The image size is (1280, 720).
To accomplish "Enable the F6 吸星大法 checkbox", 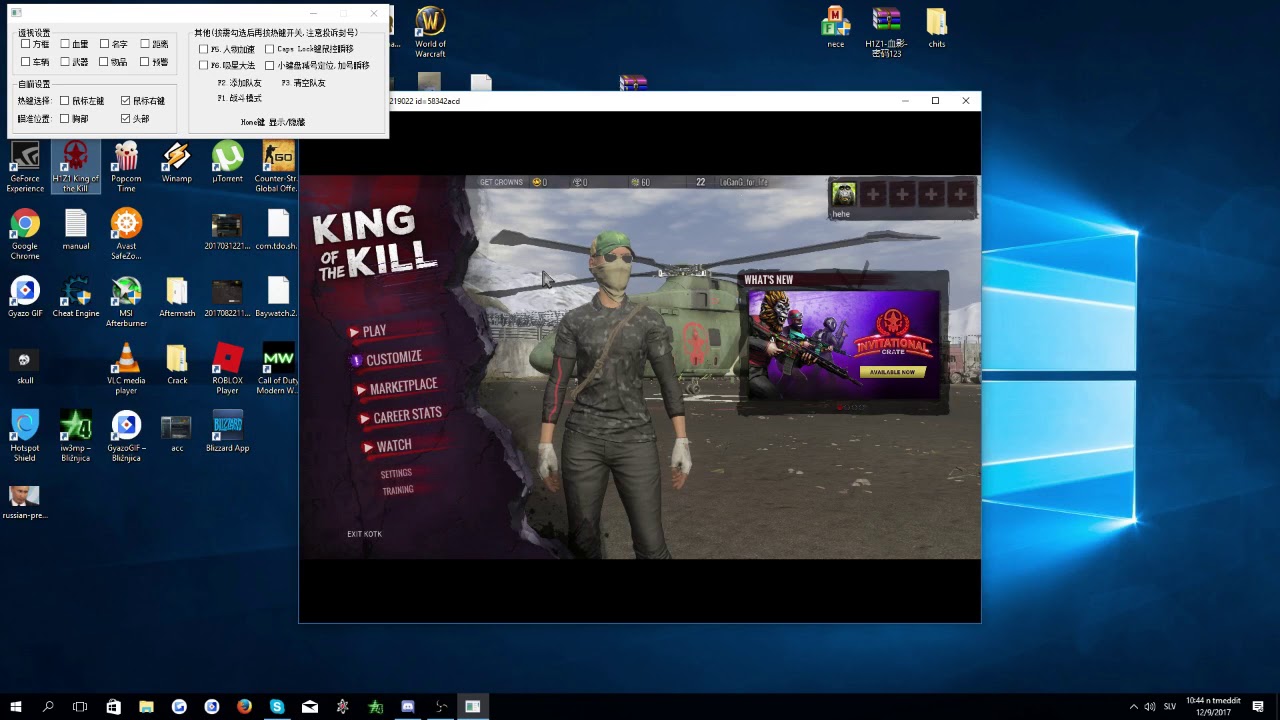I will tap(204, 66).
